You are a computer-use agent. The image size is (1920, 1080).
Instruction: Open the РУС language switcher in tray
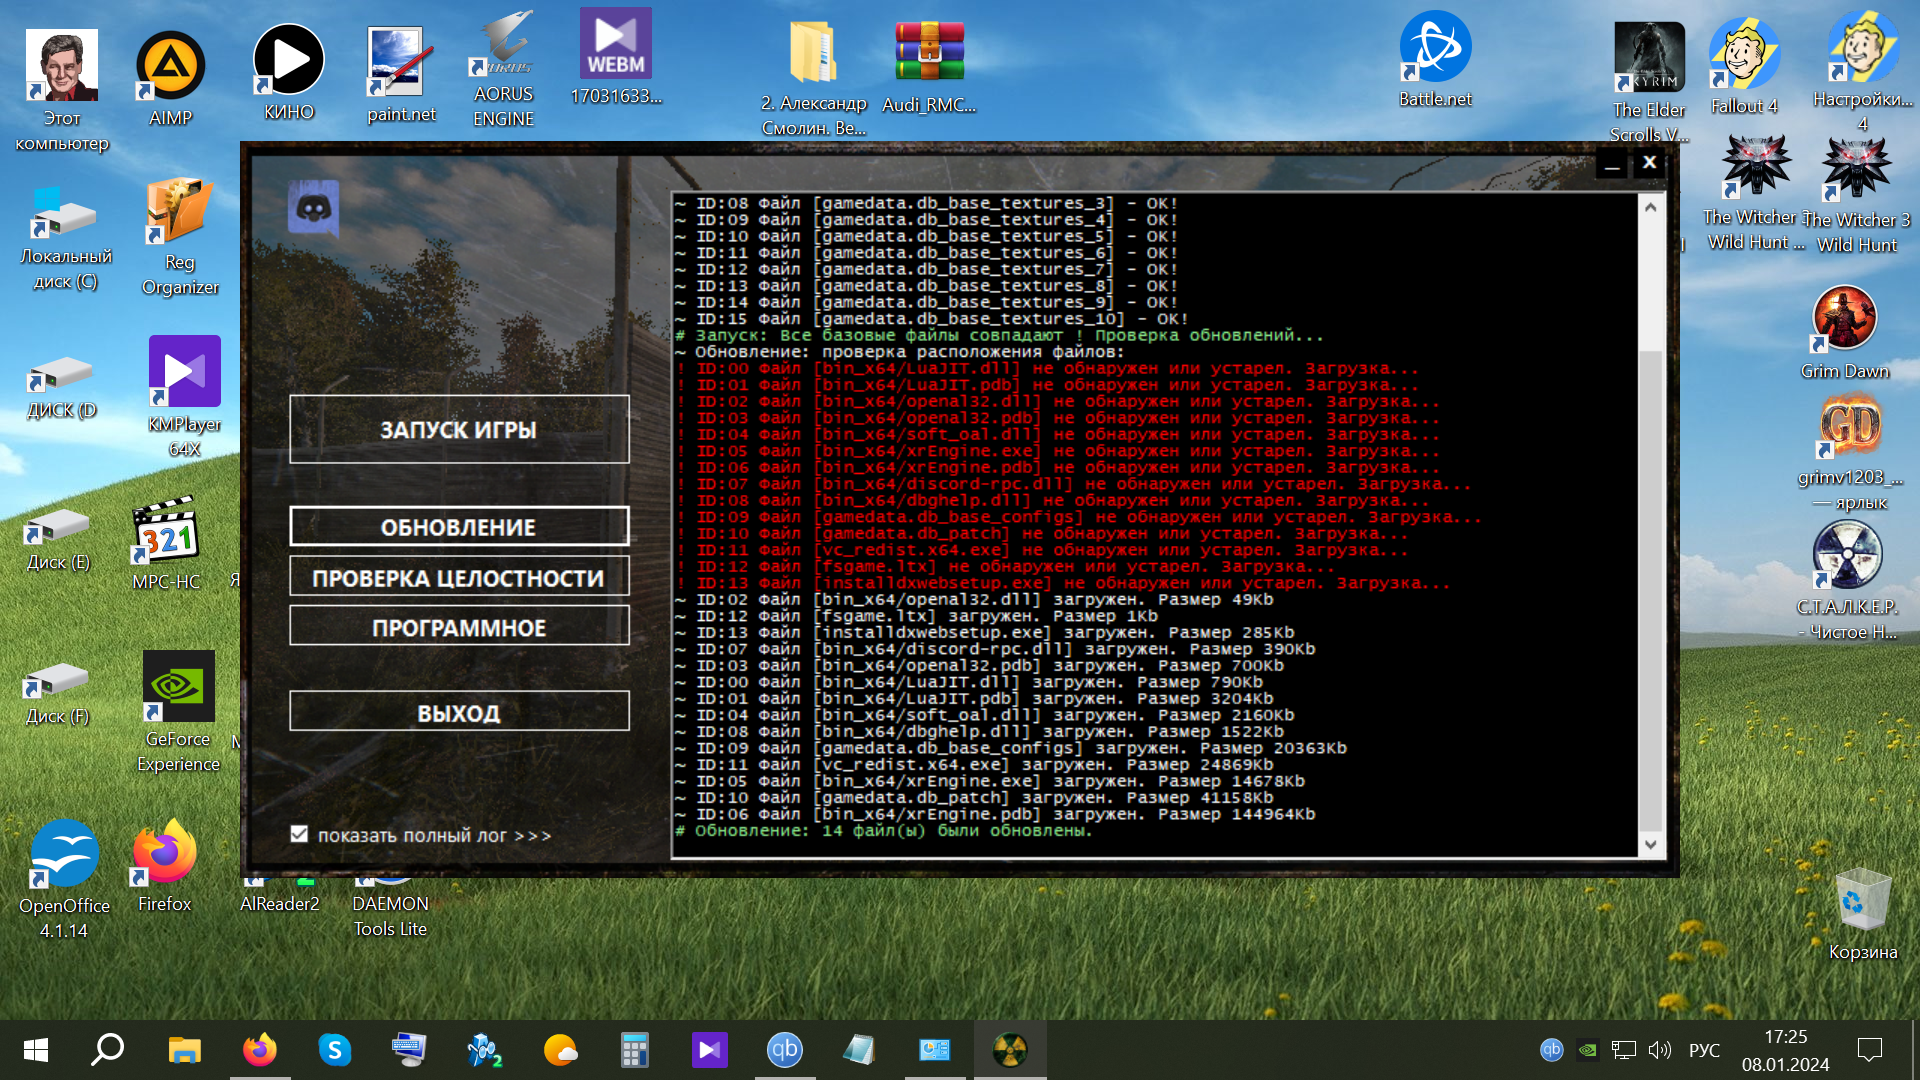pyautogui.click(x=1704, y=1050)
